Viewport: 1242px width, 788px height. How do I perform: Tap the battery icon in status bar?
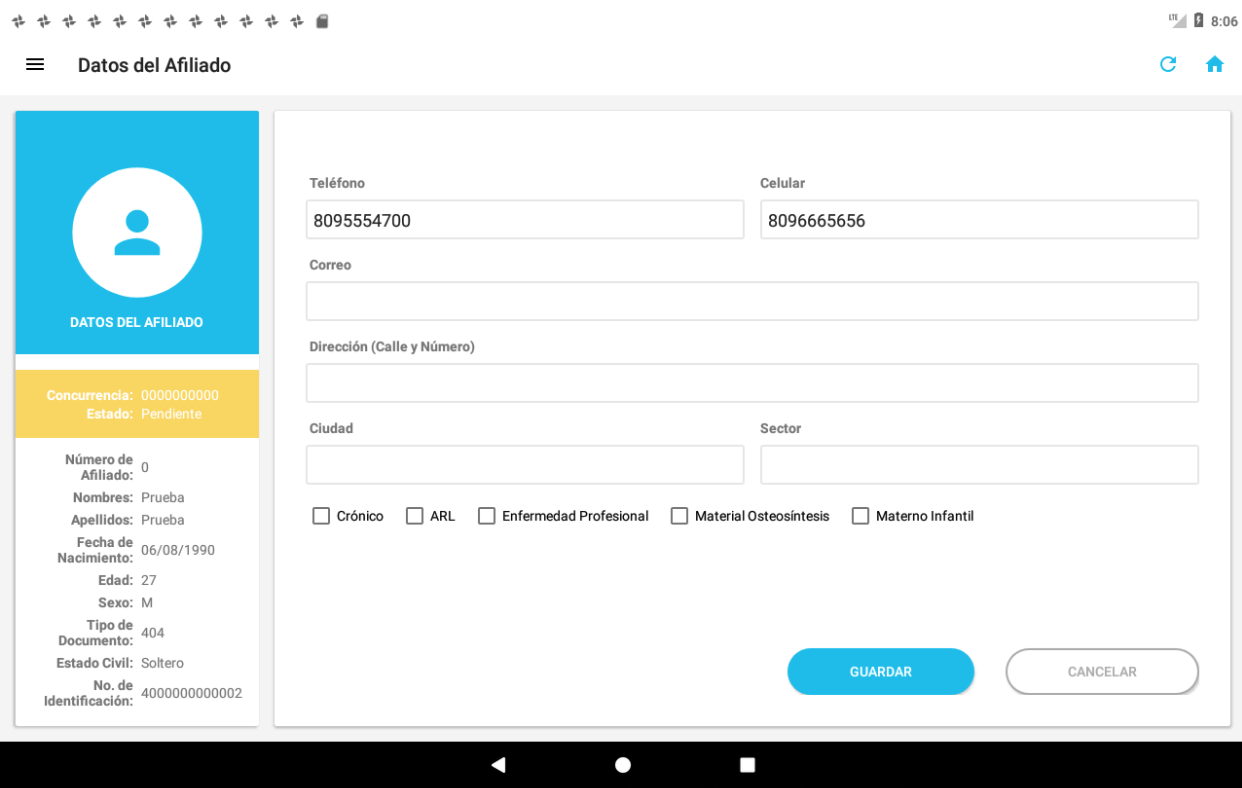point(1198,21)
